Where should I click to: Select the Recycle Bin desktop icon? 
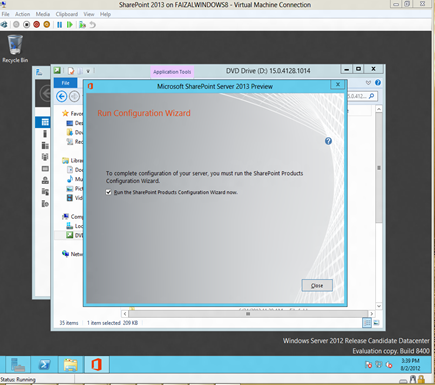coord(15,49)
